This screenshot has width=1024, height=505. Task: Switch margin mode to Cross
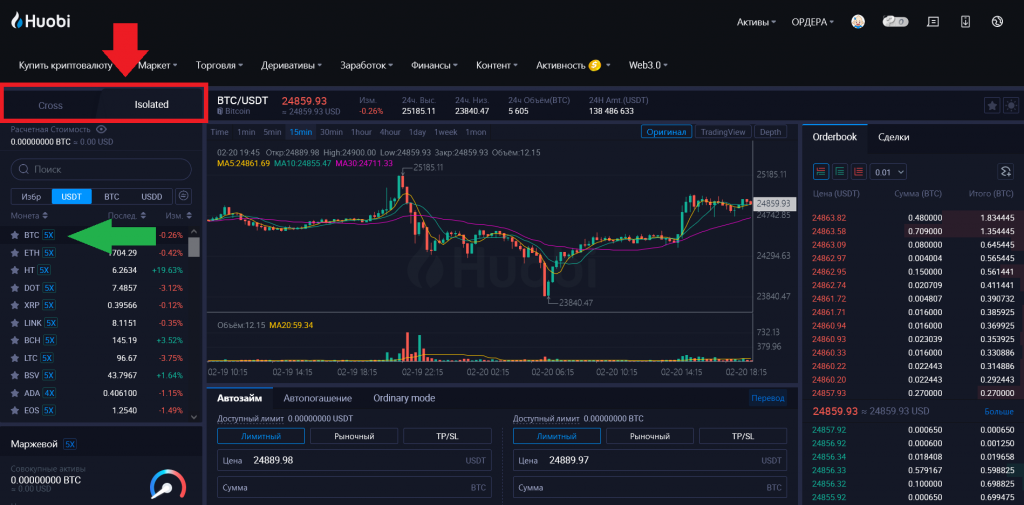coord(50,105)
